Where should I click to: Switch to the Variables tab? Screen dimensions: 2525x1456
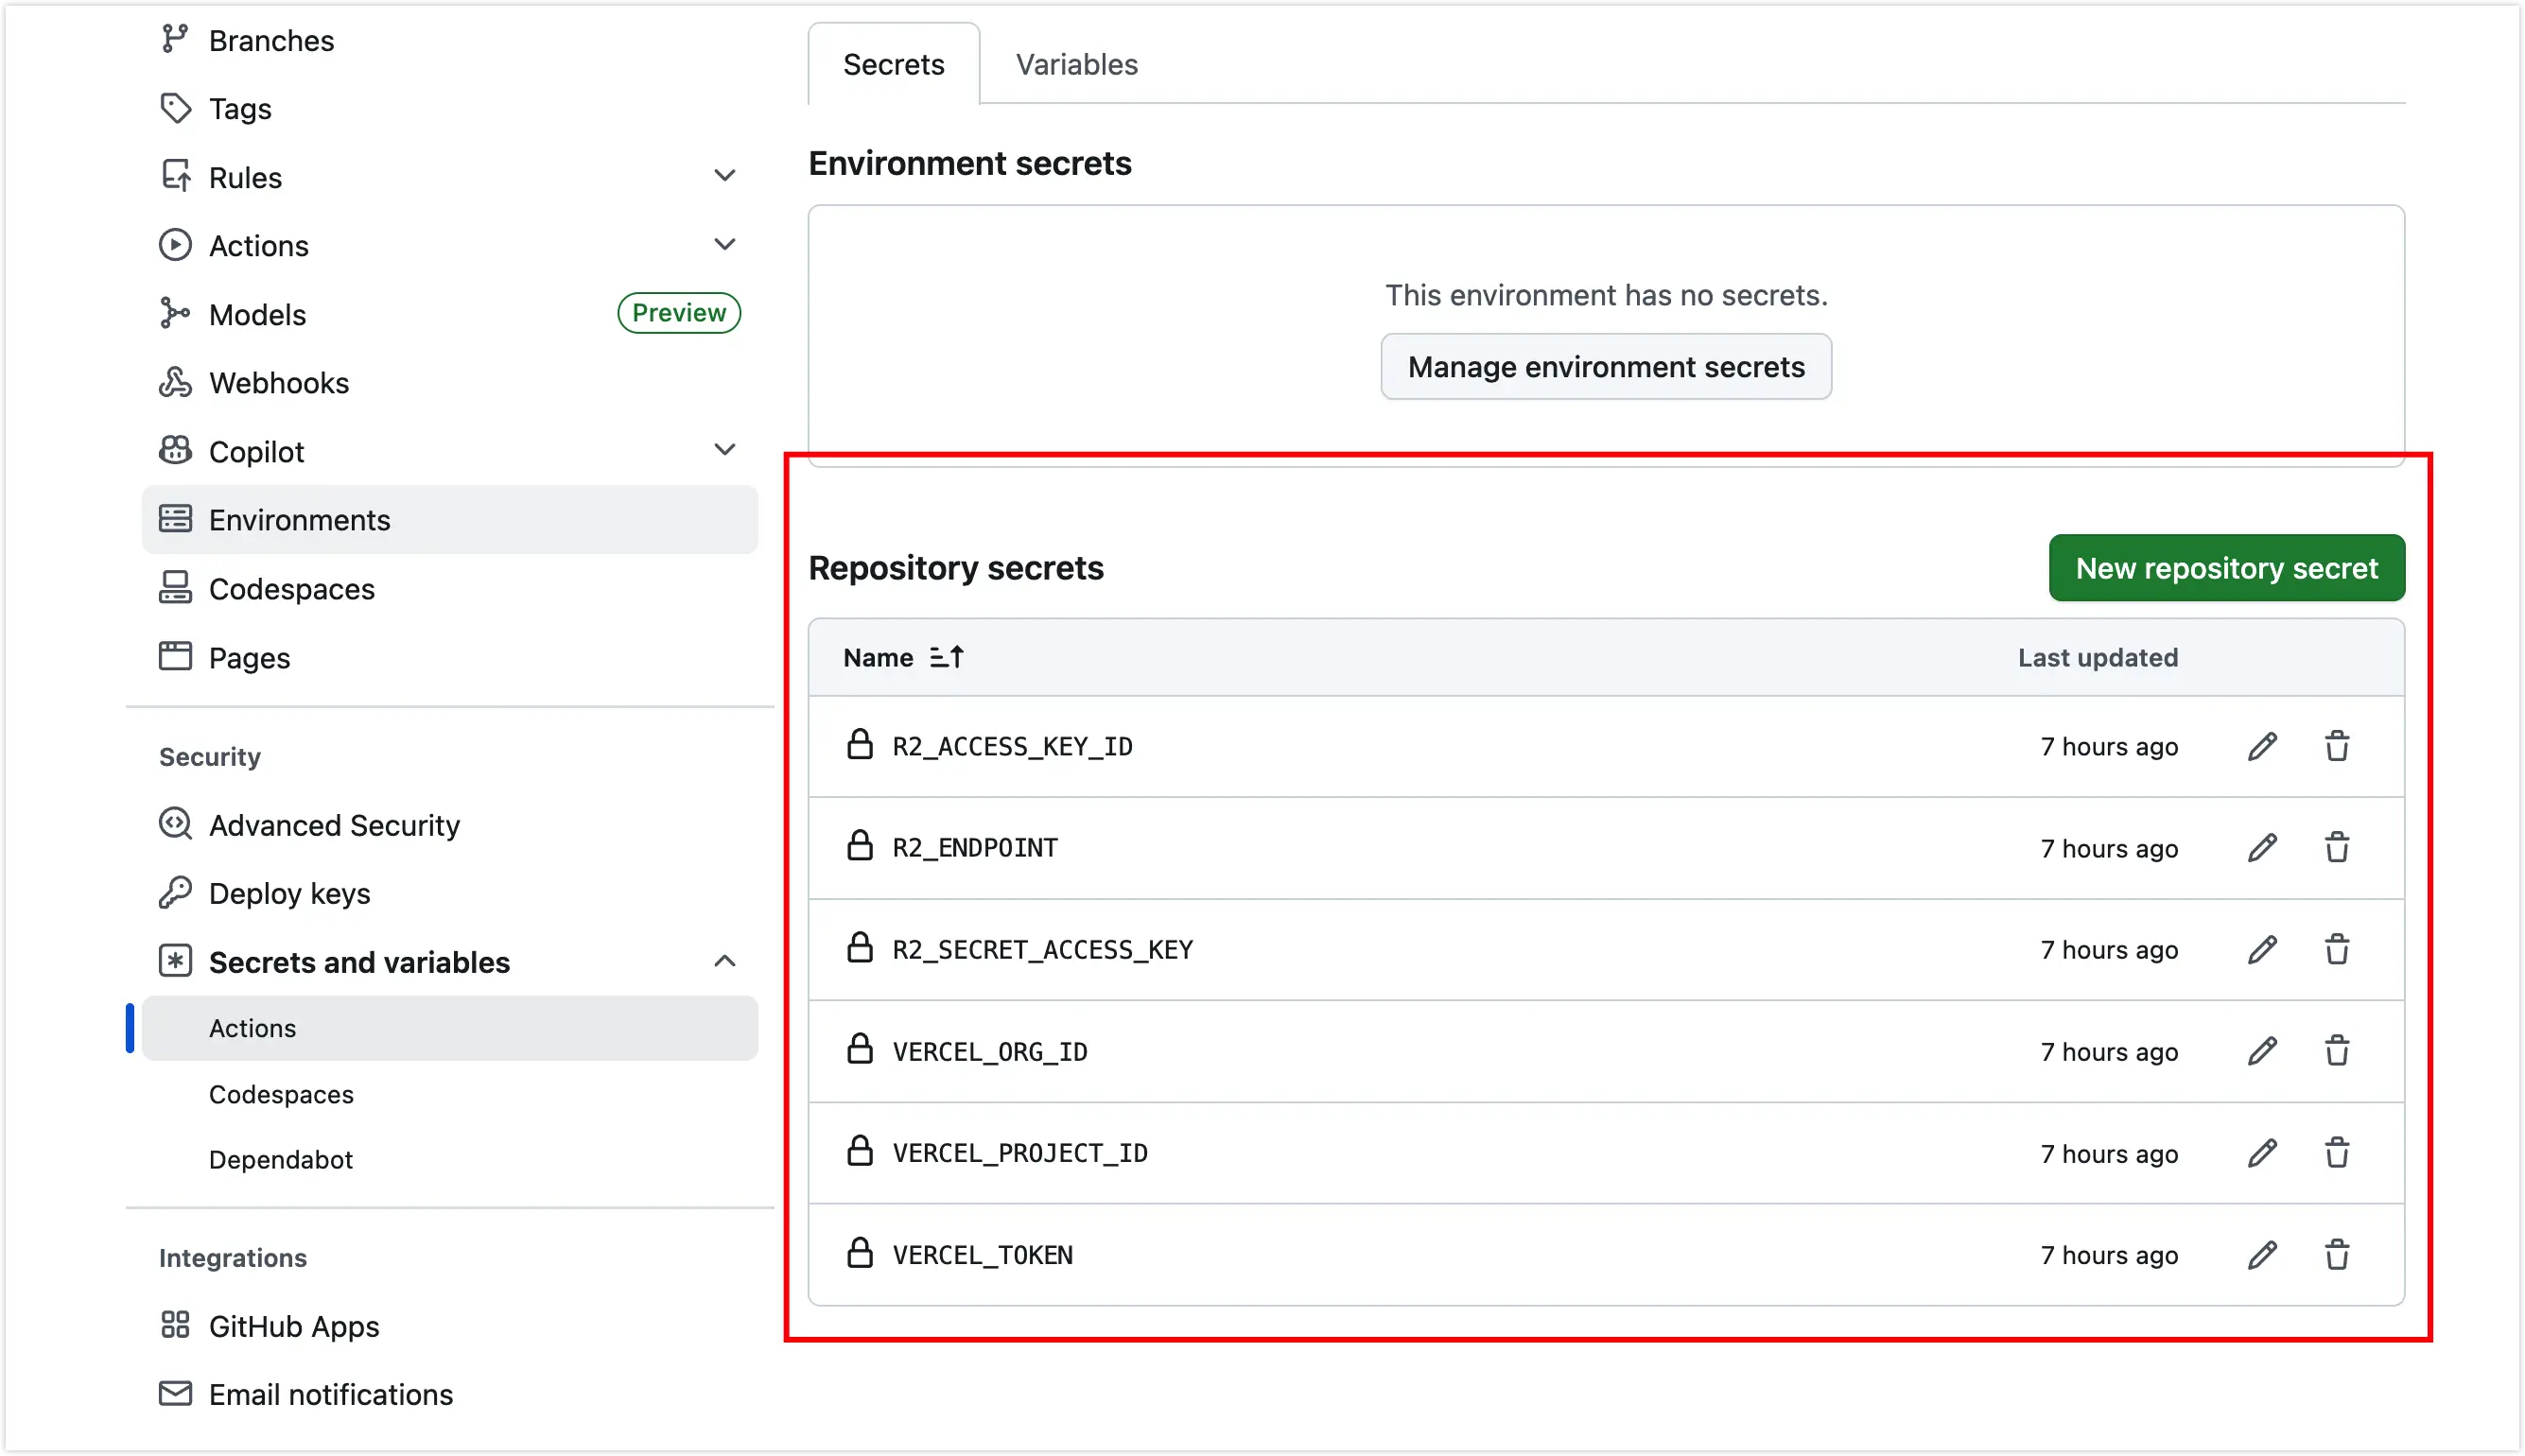[1076, 65]
